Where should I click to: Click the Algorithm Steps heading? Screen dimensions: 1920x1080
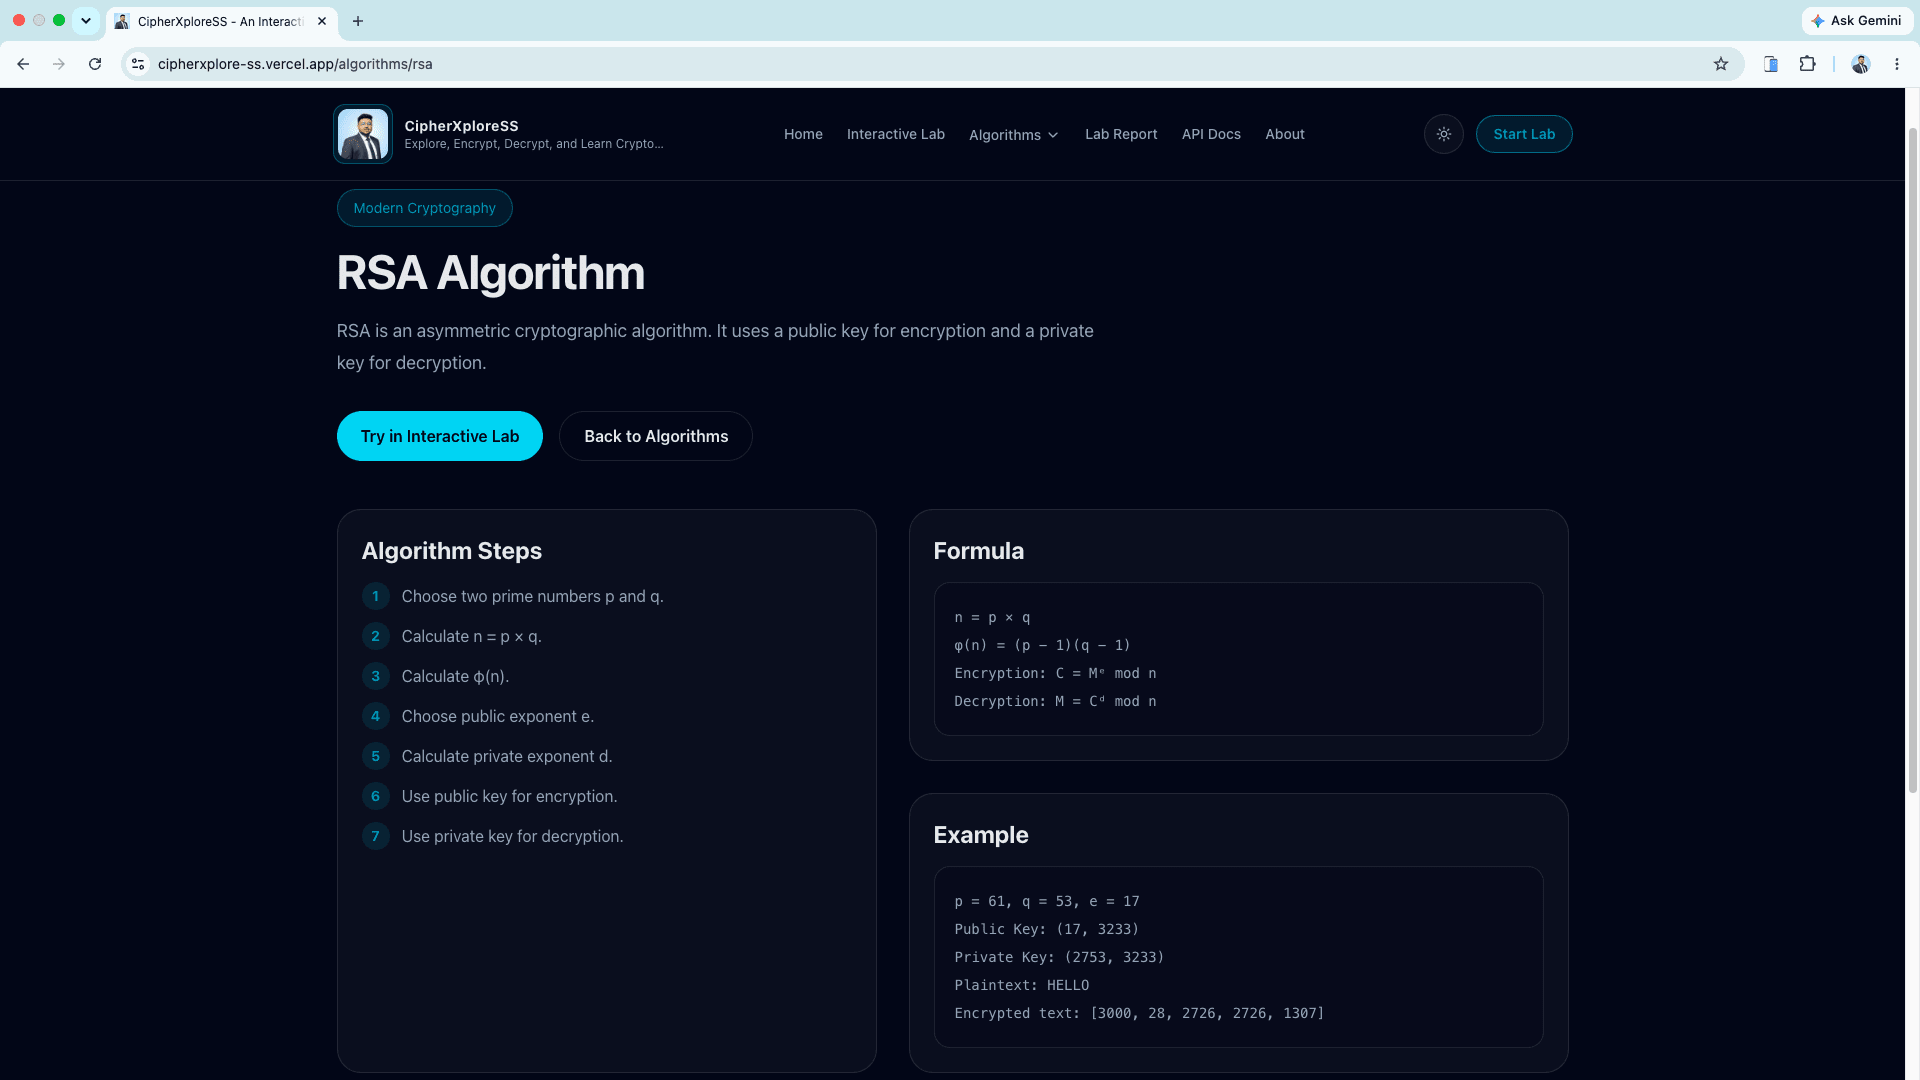pos(452,551)
